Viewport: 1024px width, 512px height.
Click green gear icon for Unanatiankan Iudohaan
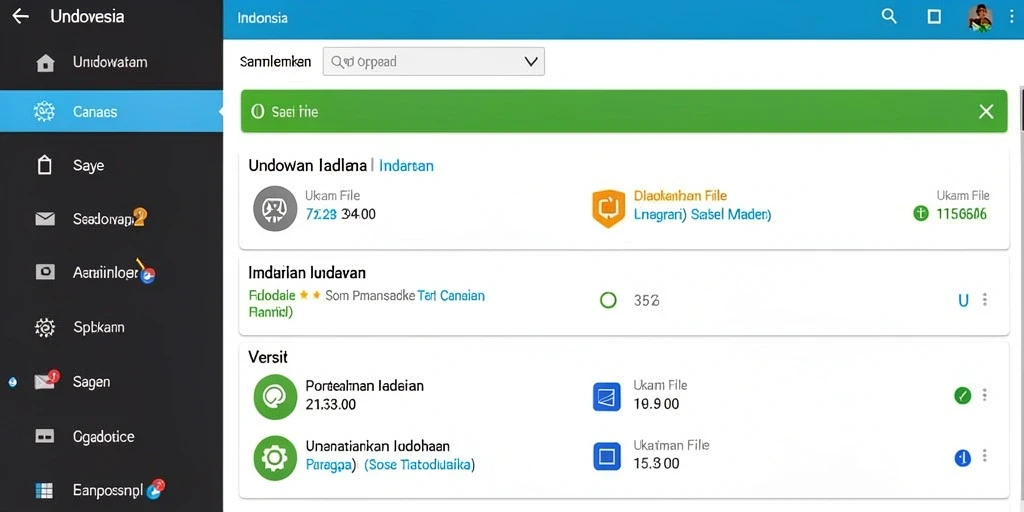click(275, 457)
